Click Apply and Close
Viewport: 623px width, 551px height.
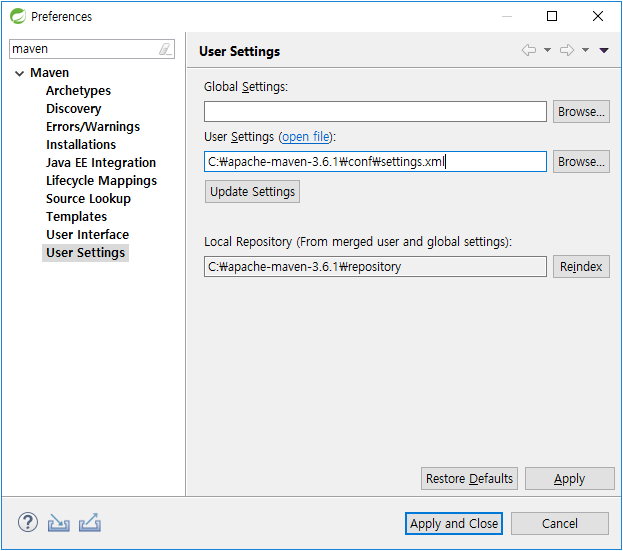click(454, 524)
